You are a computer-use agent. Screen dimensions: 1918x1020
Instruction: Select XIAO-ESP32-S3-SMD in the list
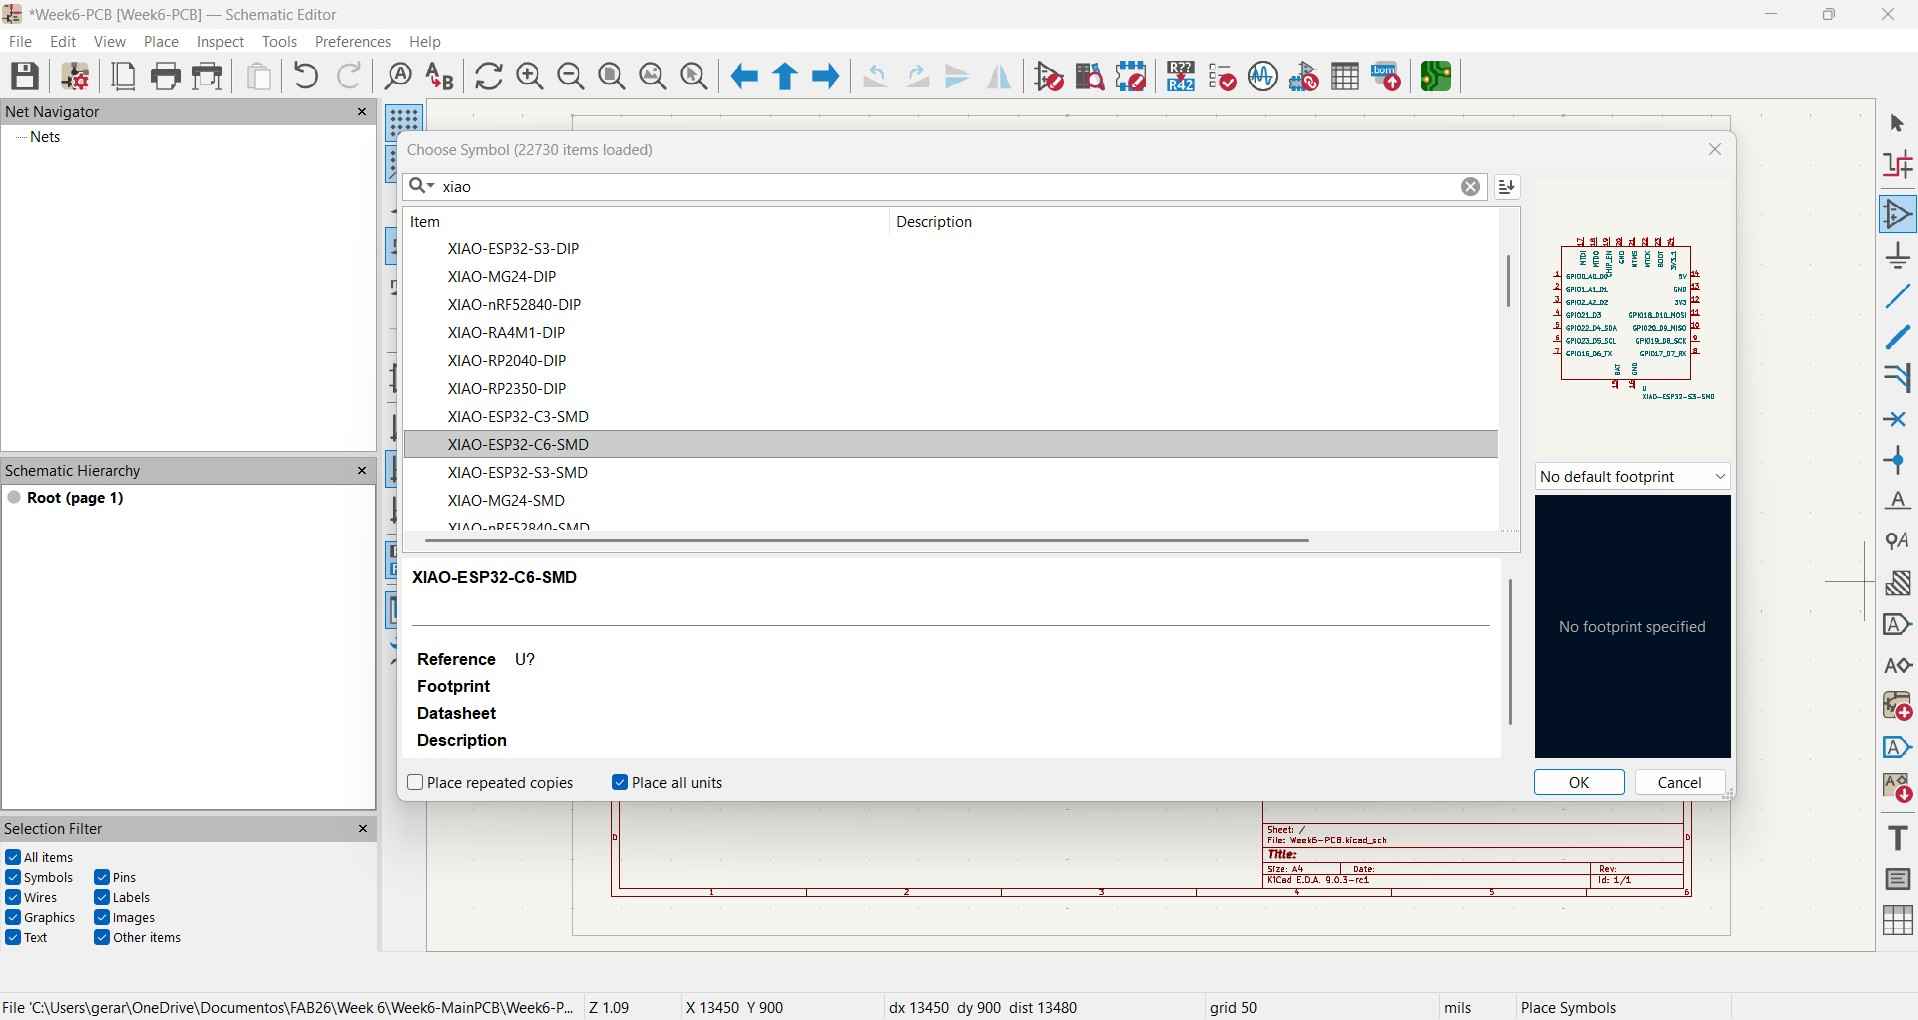pos(950,473)
